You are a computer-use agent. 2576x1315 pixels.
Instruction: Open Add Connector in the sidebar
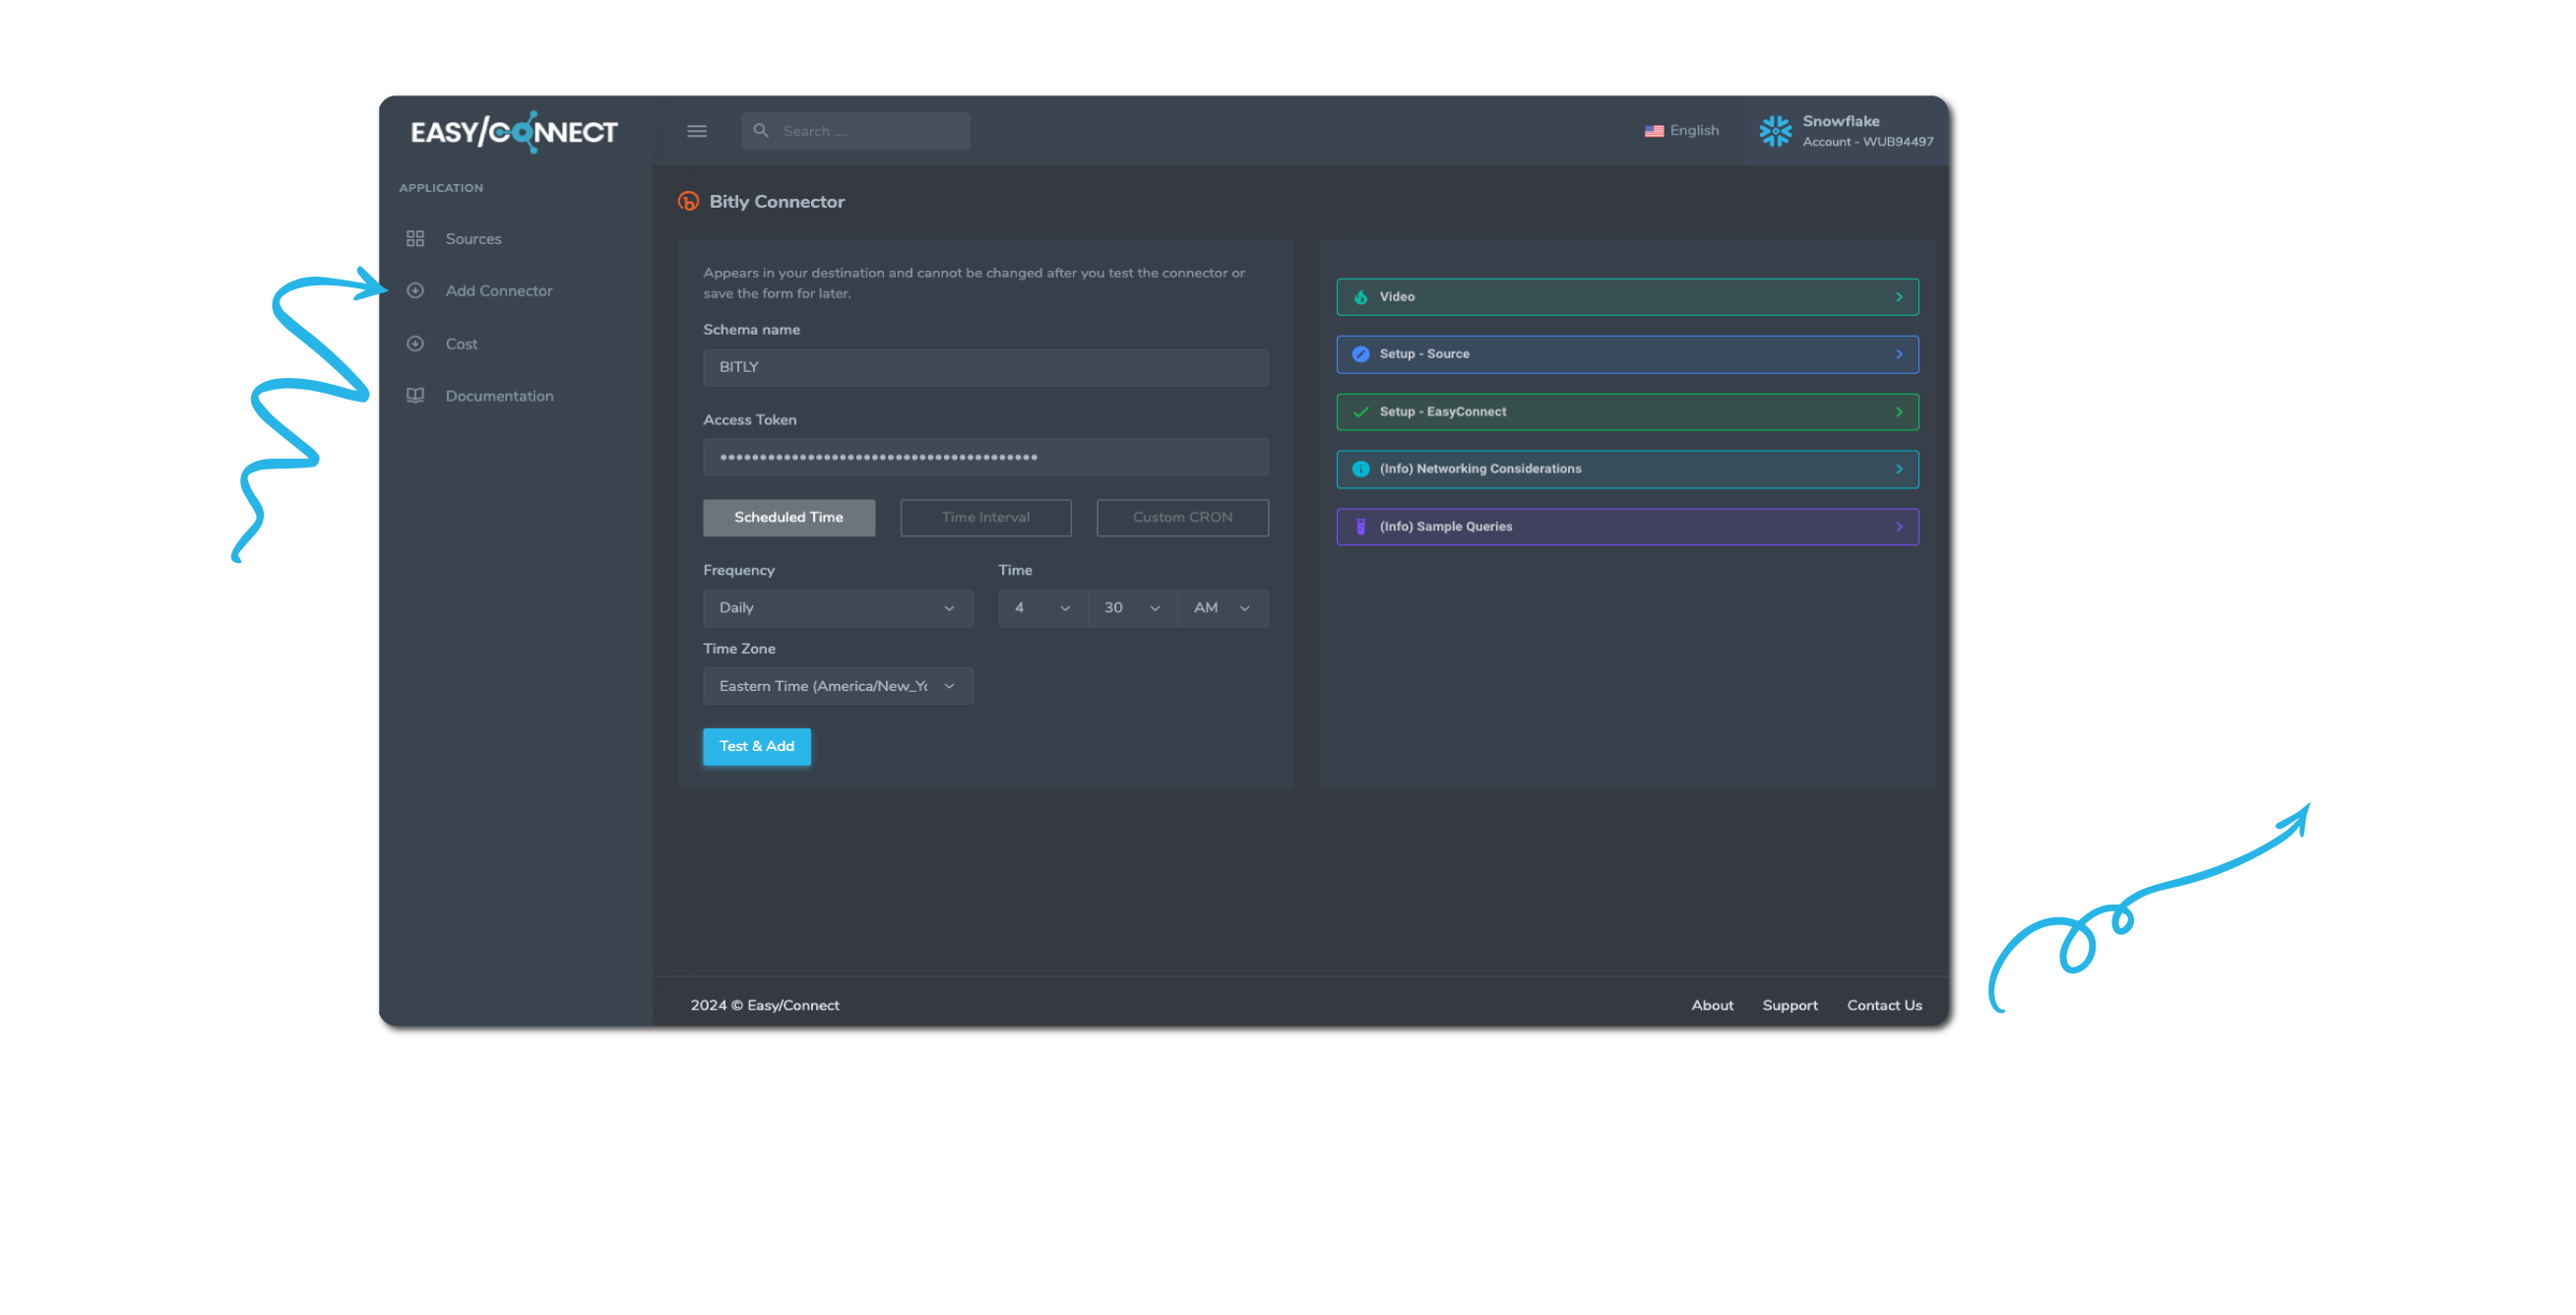click(x=498, y=291)
